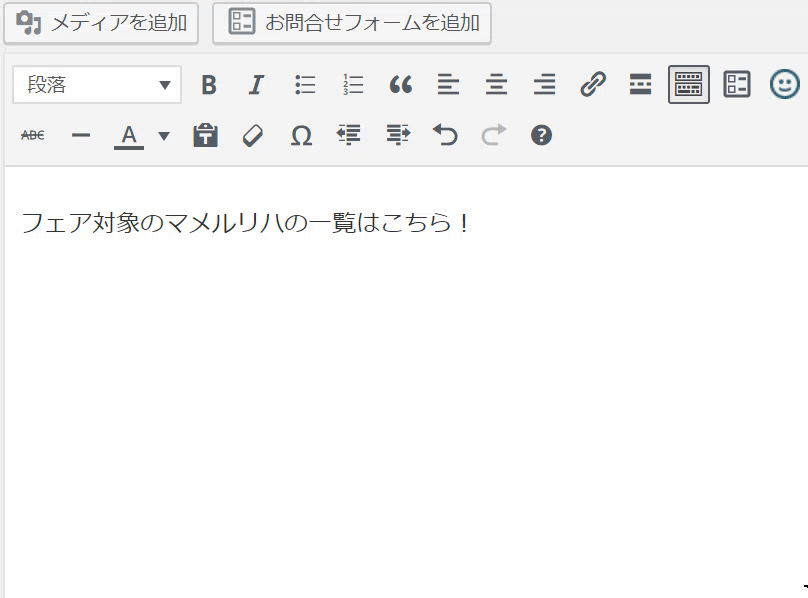Viewport: 808px width, 598px height.
Task: Toggle strikethrough formatting
Action: click(33, 135)
